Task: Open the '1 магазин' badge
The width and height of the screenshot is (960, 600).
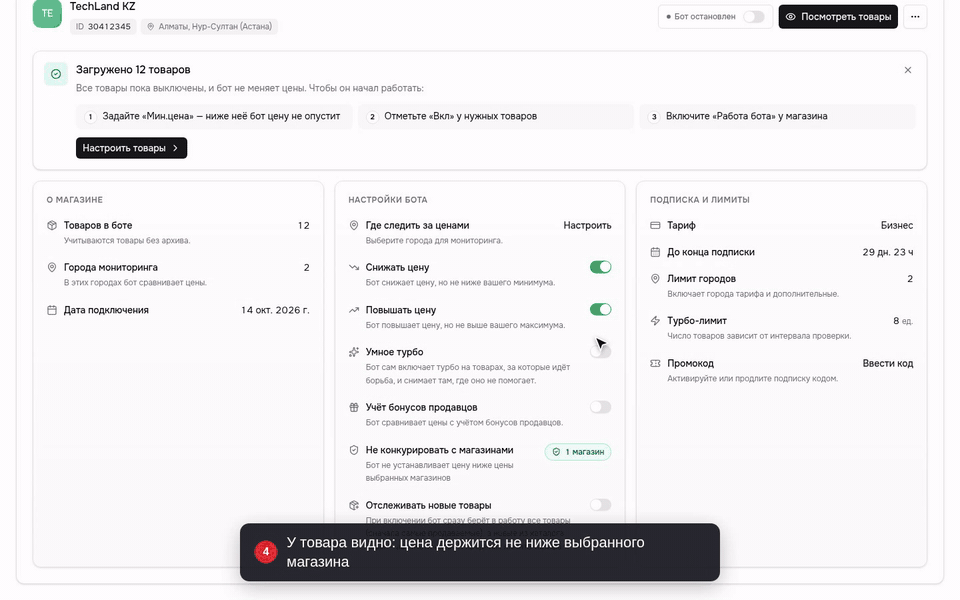Action: 578,452
